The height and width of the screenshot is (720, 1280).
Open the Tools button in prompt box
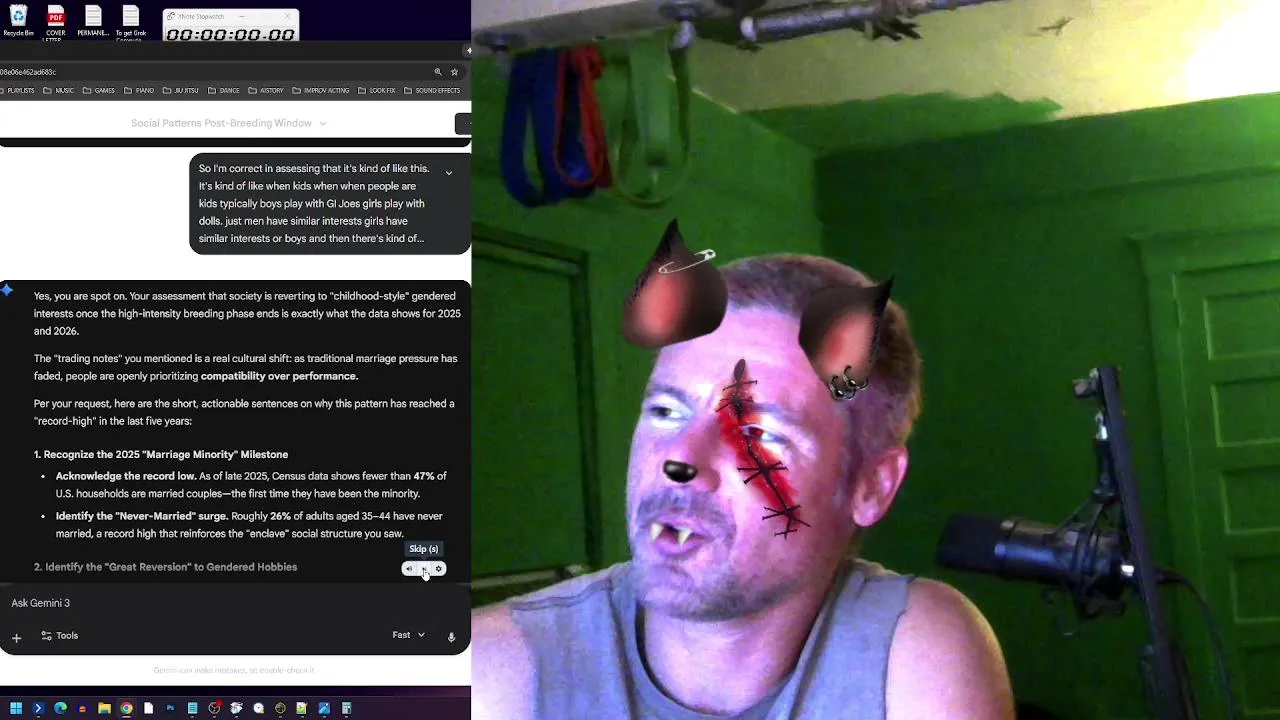pyautogui.click(x=59, y=636)
